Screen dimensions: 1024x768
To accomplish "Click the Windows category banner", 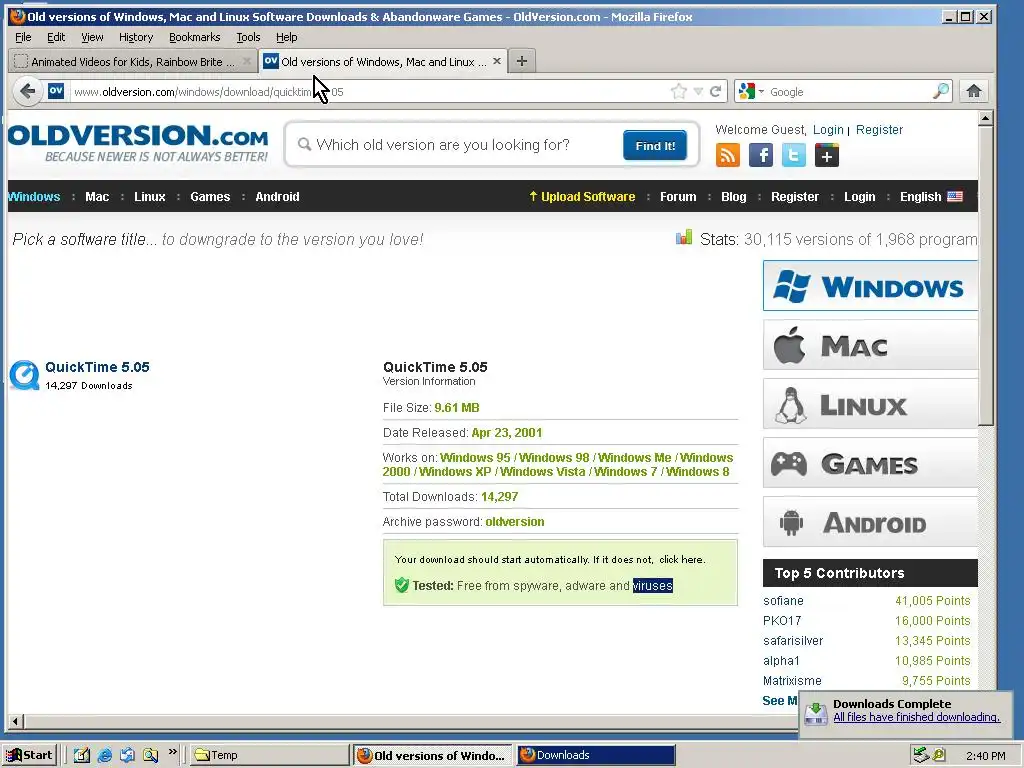I will point(870,286).
